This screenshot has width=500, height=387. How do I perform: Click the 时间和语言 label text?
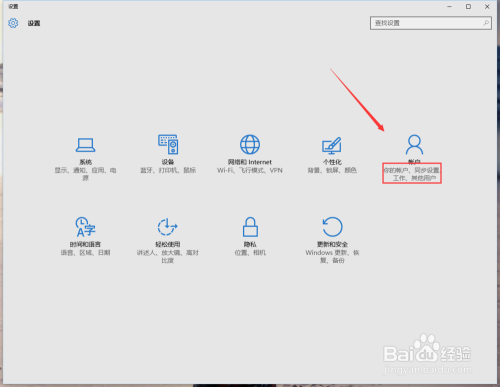85,244
